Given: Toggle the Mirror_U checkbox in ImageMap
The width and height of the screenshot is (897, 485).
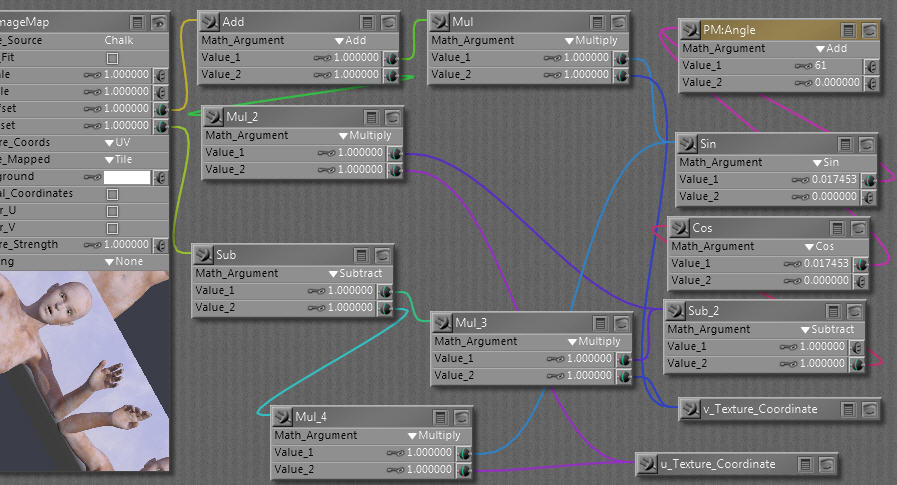Looking at the screenshot, I should point(113,211).
